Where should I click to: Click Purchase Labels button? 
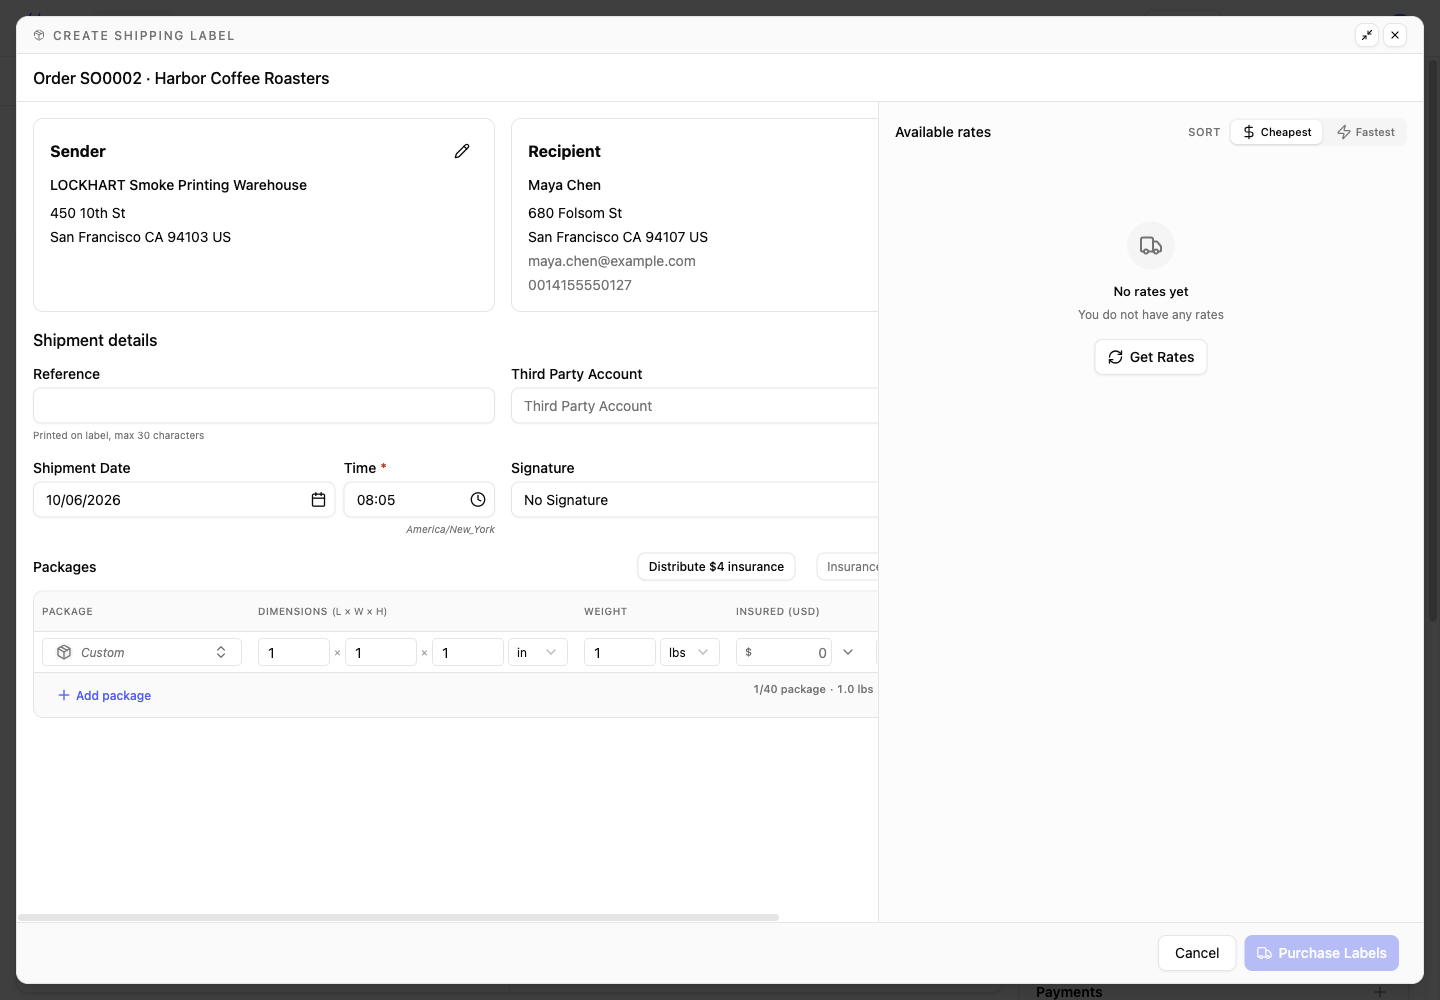tap(1321, 953)
